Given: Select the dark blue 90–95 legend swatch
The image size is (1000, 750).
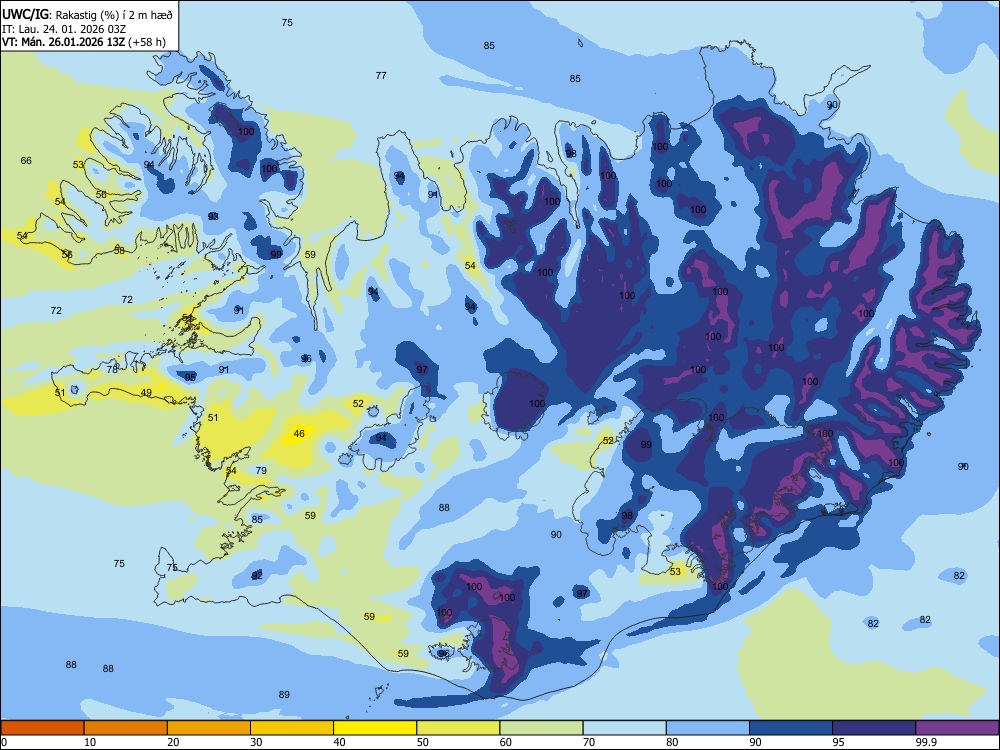Looking at the screenshot, I should coord(791,728).
